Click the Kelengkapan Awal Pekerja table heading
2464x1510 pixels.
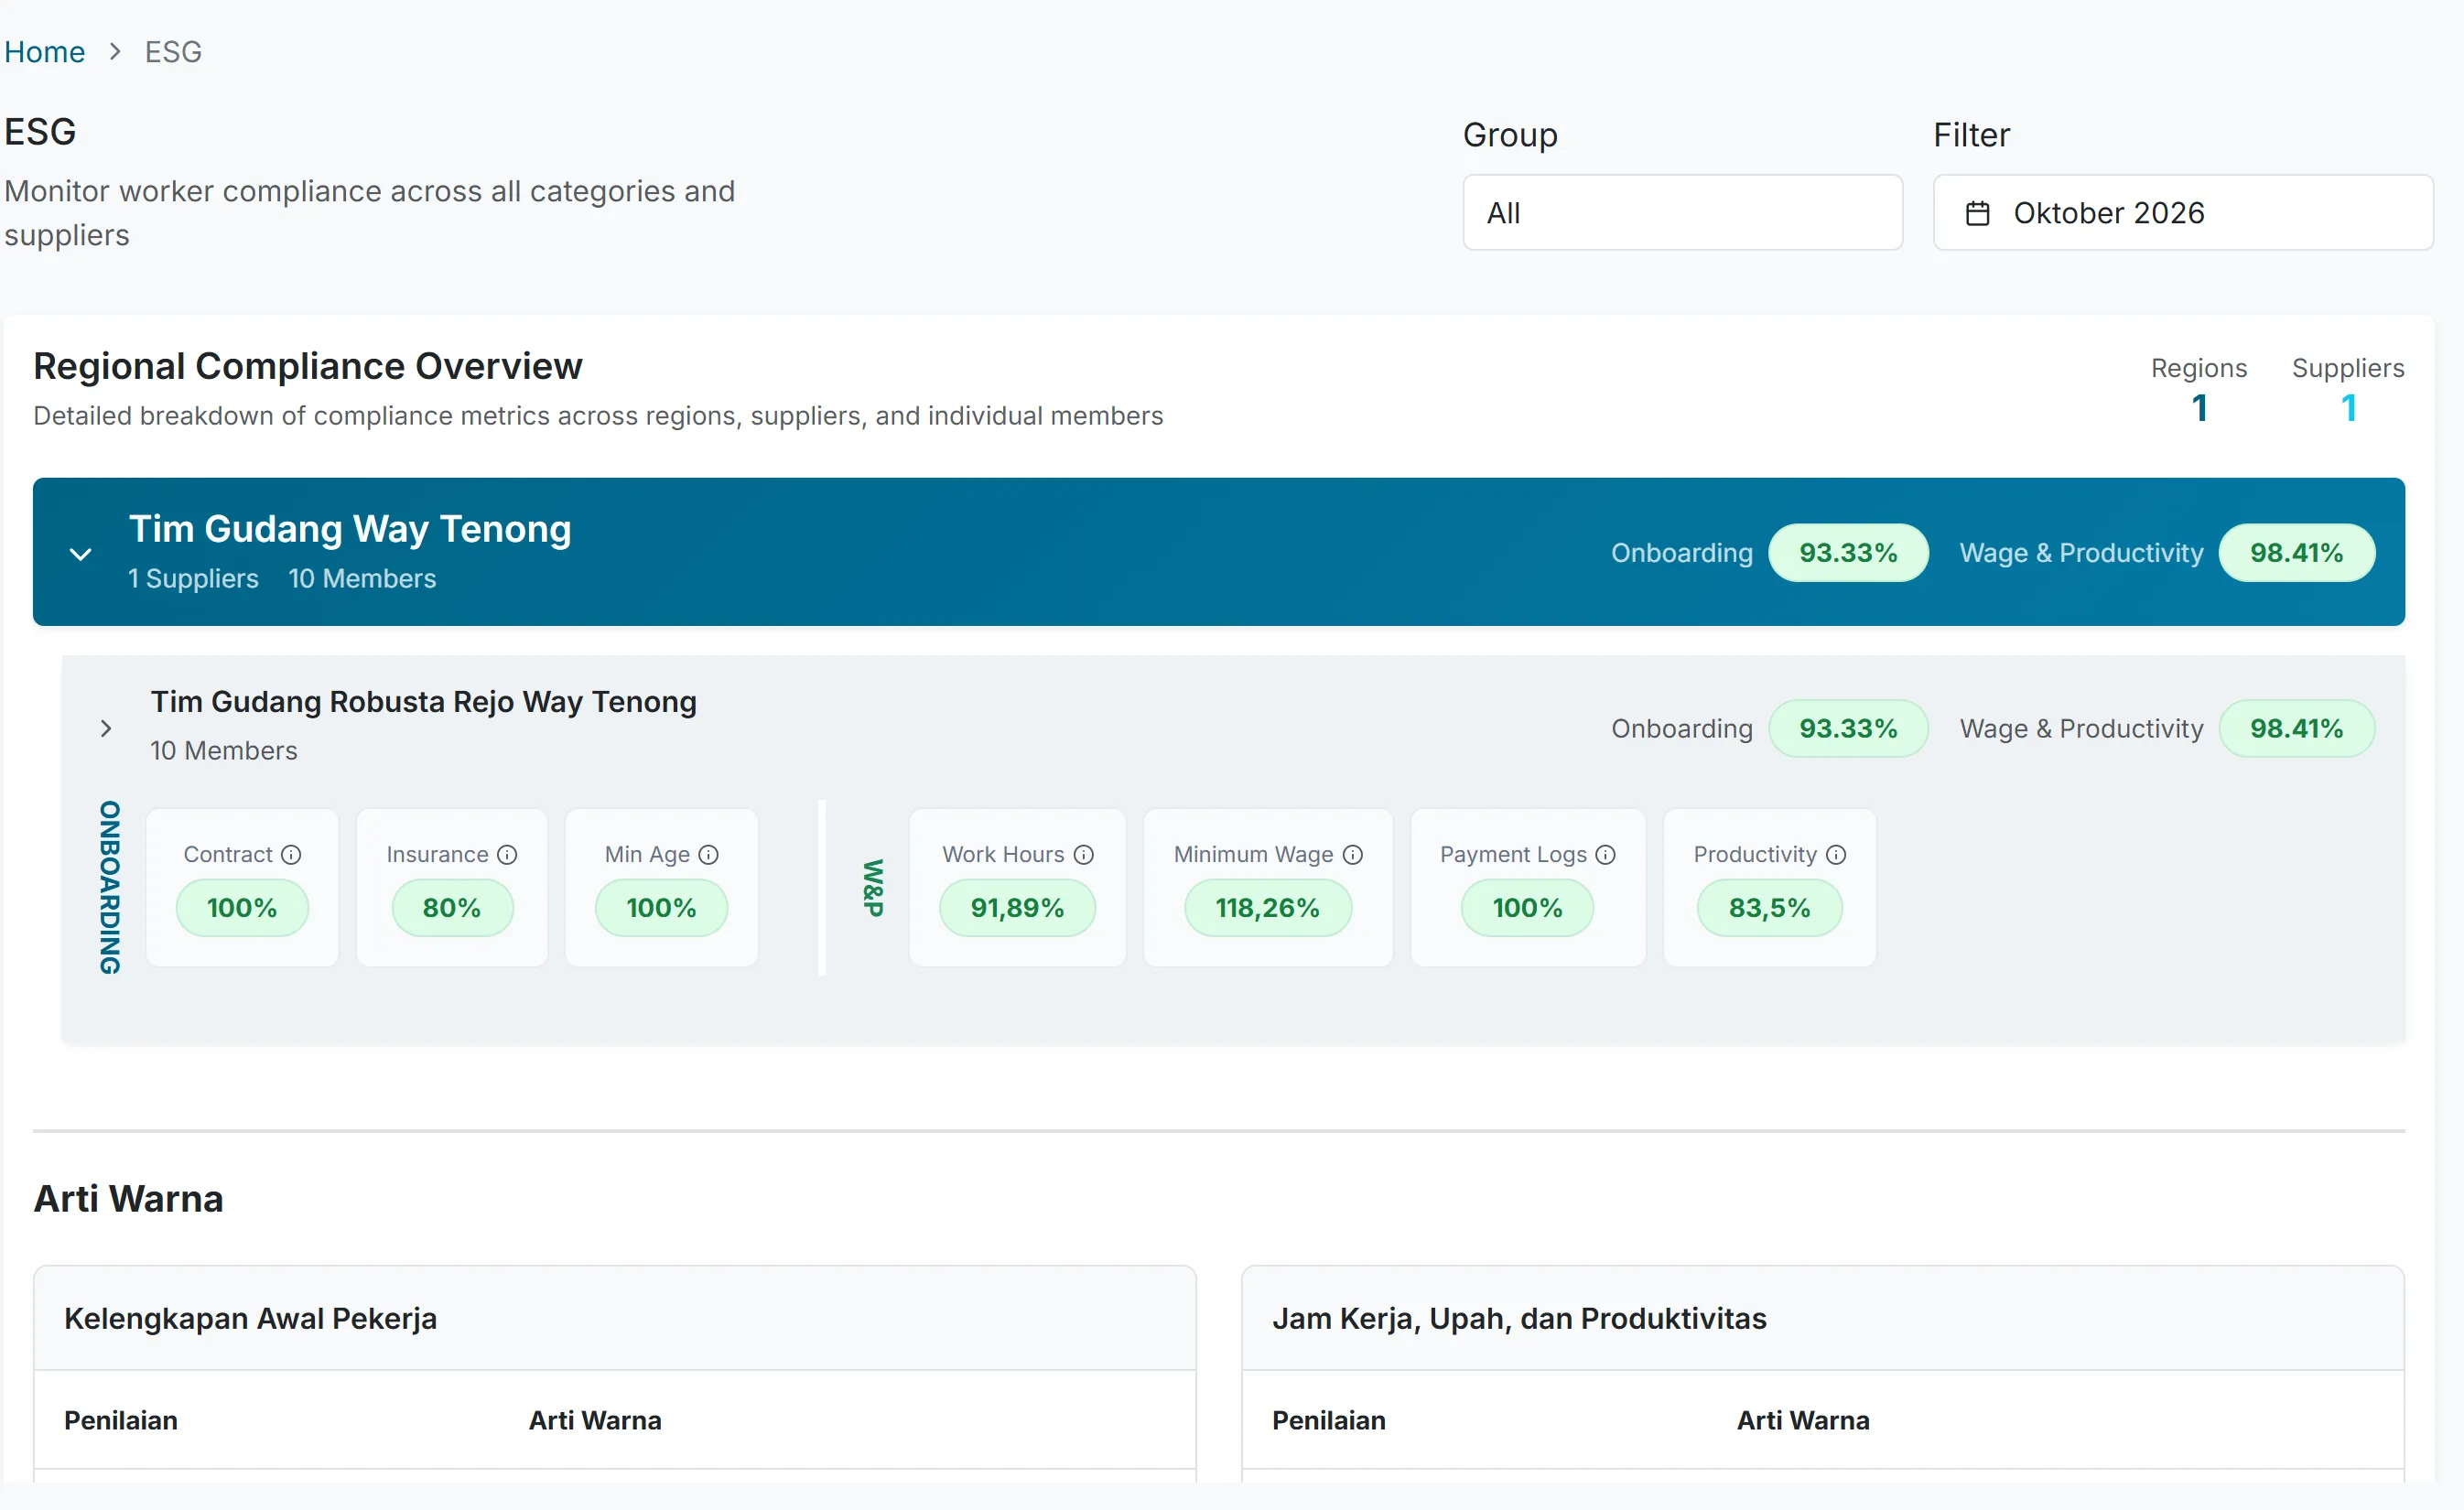coord(250,1318)
